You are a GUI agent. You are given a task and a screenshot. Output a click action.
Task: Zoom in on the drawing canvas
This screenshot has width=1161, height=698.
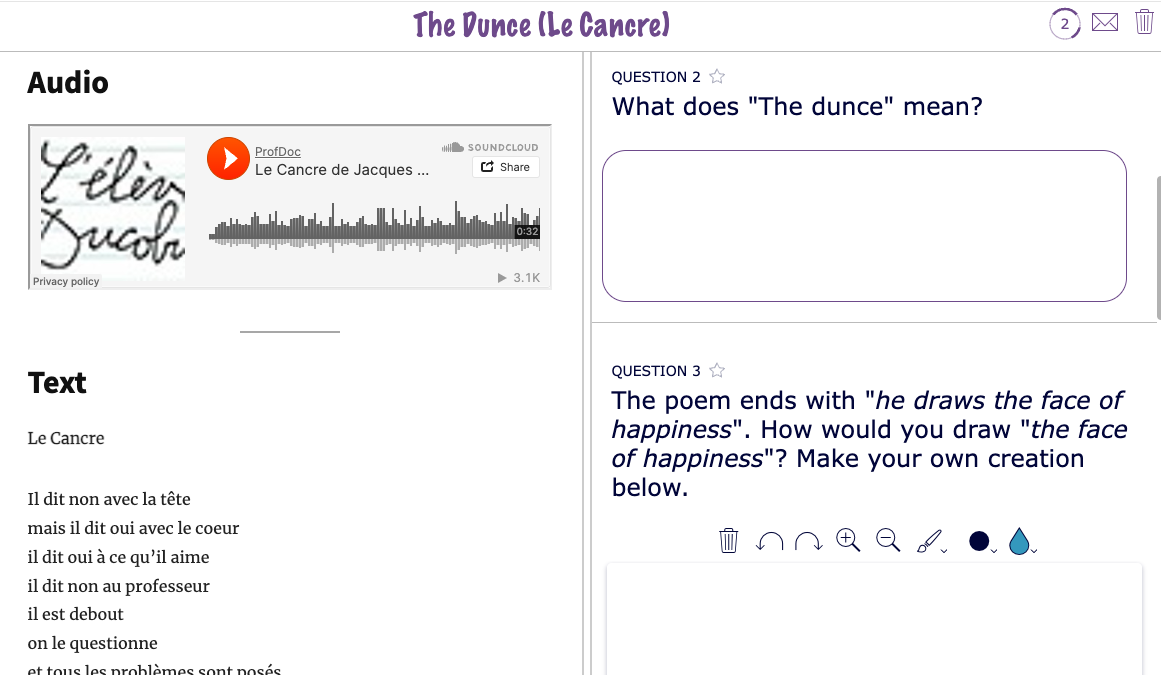click(x=847, y=540)
